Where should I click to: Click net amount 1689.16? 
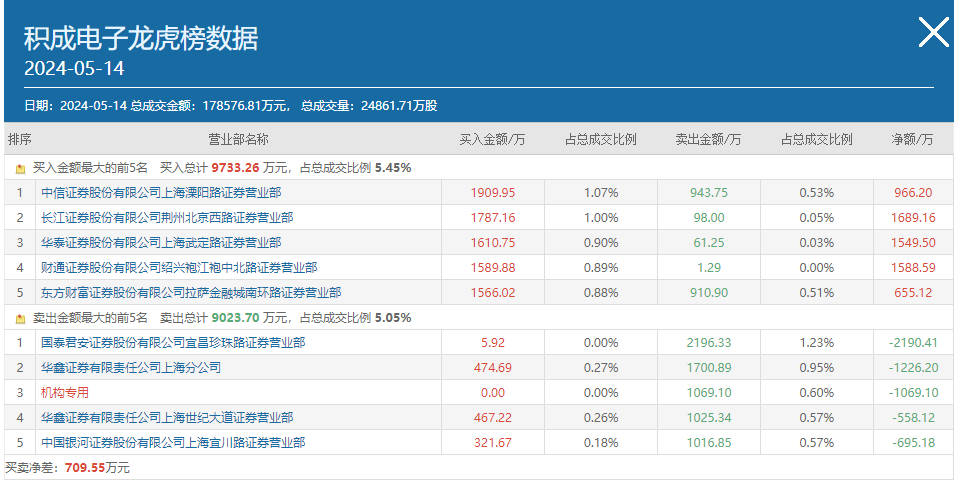click(913, 218)
